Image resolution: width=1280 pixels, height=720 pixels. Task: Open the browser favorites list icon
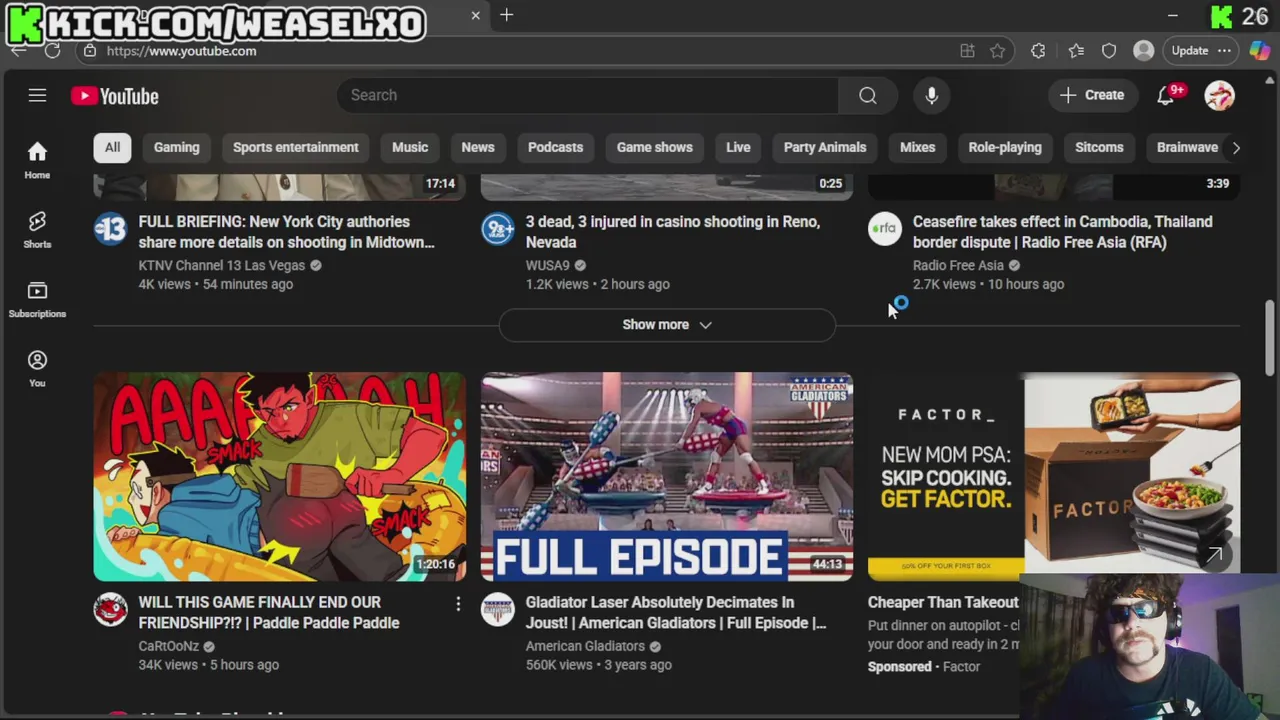pyautogui.click(x=1076, y=50)
